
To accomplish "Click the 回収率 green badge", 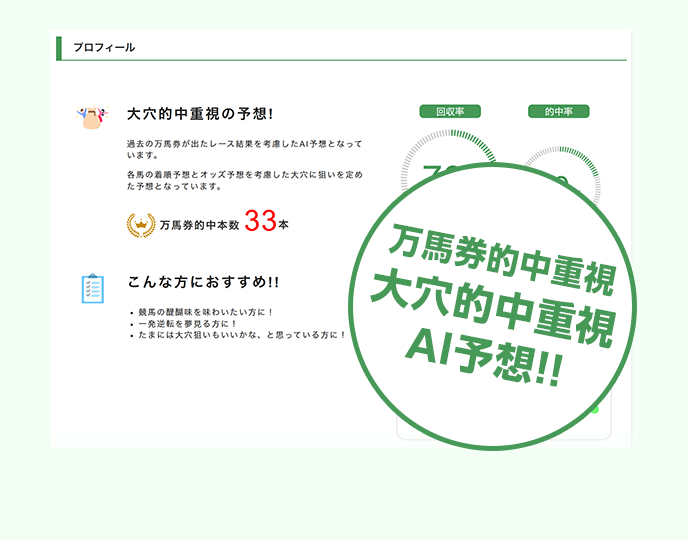I will [450, 112].
